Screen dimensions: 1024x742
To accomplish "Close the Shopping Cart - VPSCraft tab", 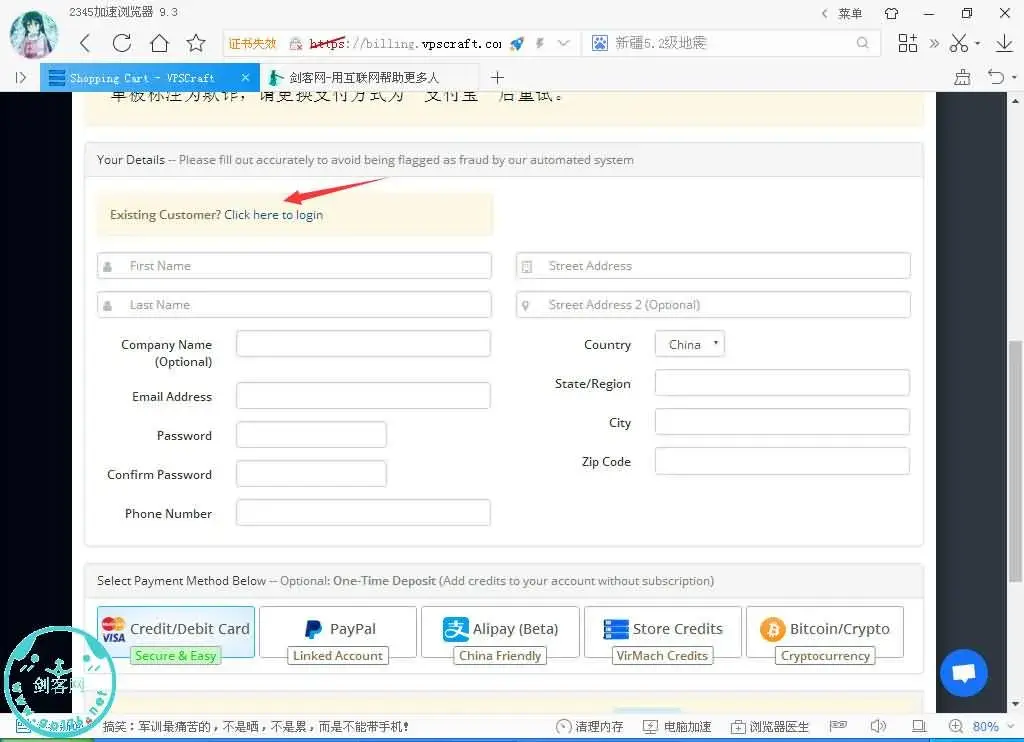I will [246, 78].
